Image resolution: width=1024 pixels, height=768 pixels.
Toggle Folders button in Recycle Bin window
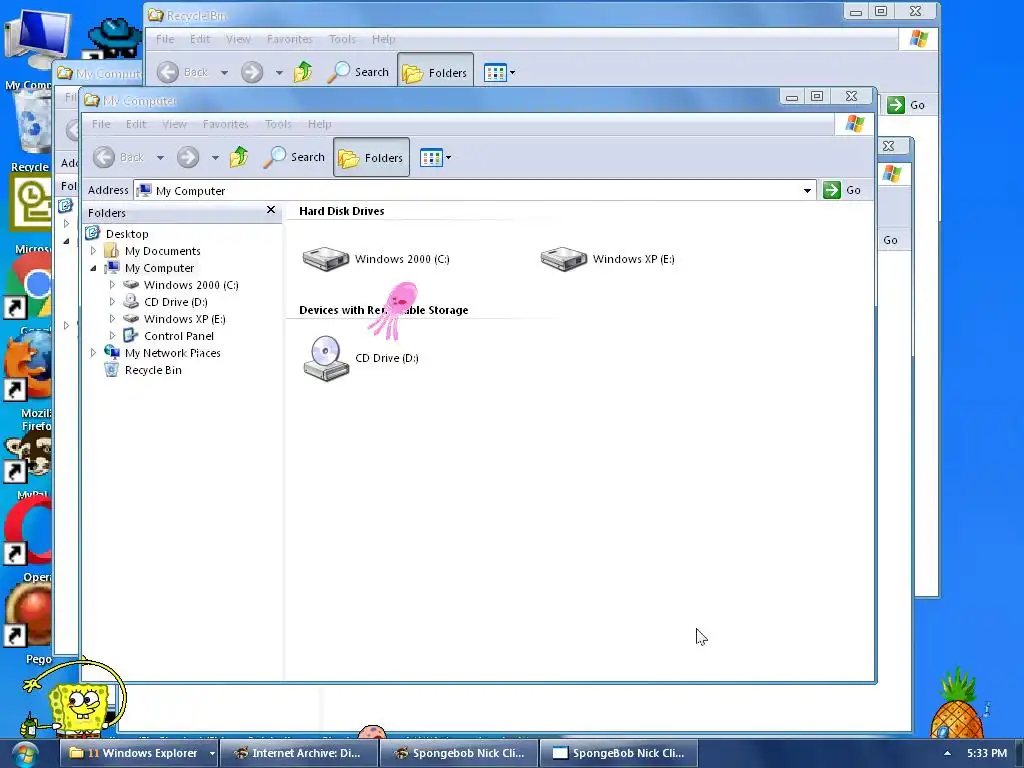435,72
